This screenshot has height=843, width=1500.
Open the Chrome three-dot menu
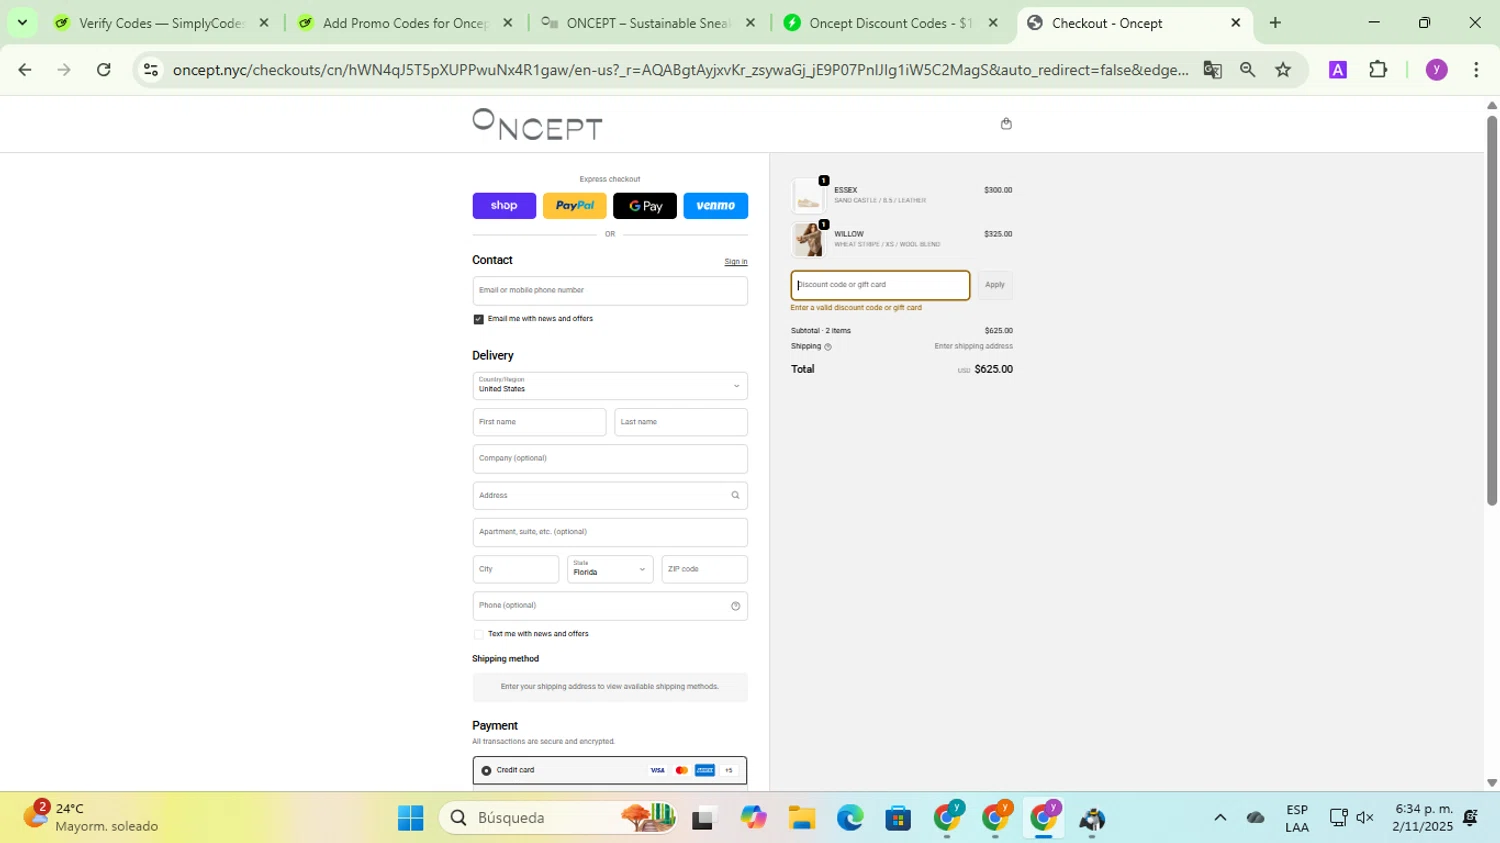[1476, 70]
